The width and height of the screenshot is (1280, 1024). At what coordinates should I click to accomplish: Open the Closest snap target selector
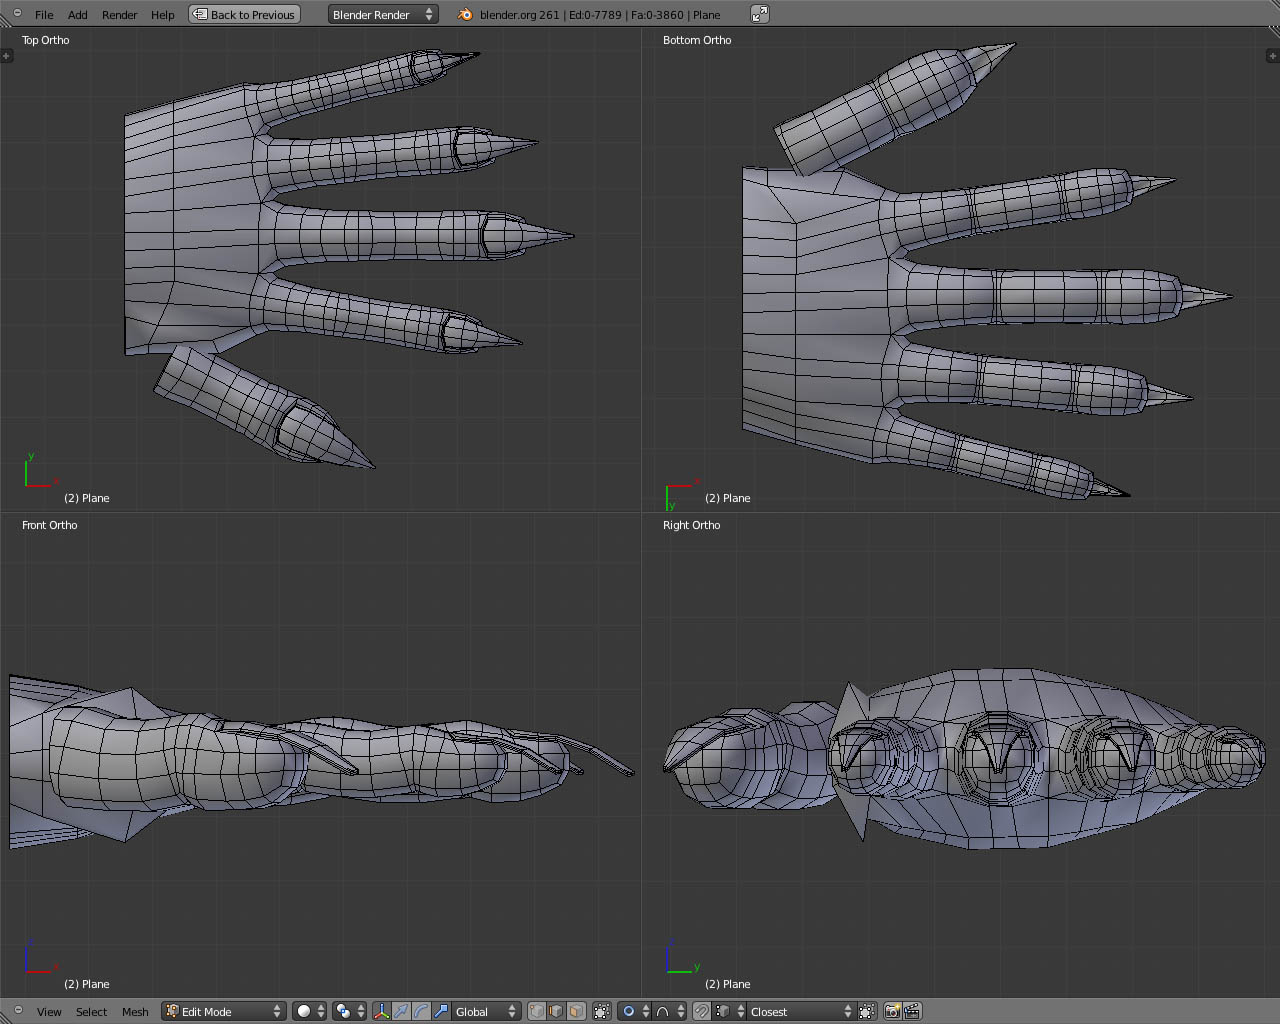[796, 1011]
